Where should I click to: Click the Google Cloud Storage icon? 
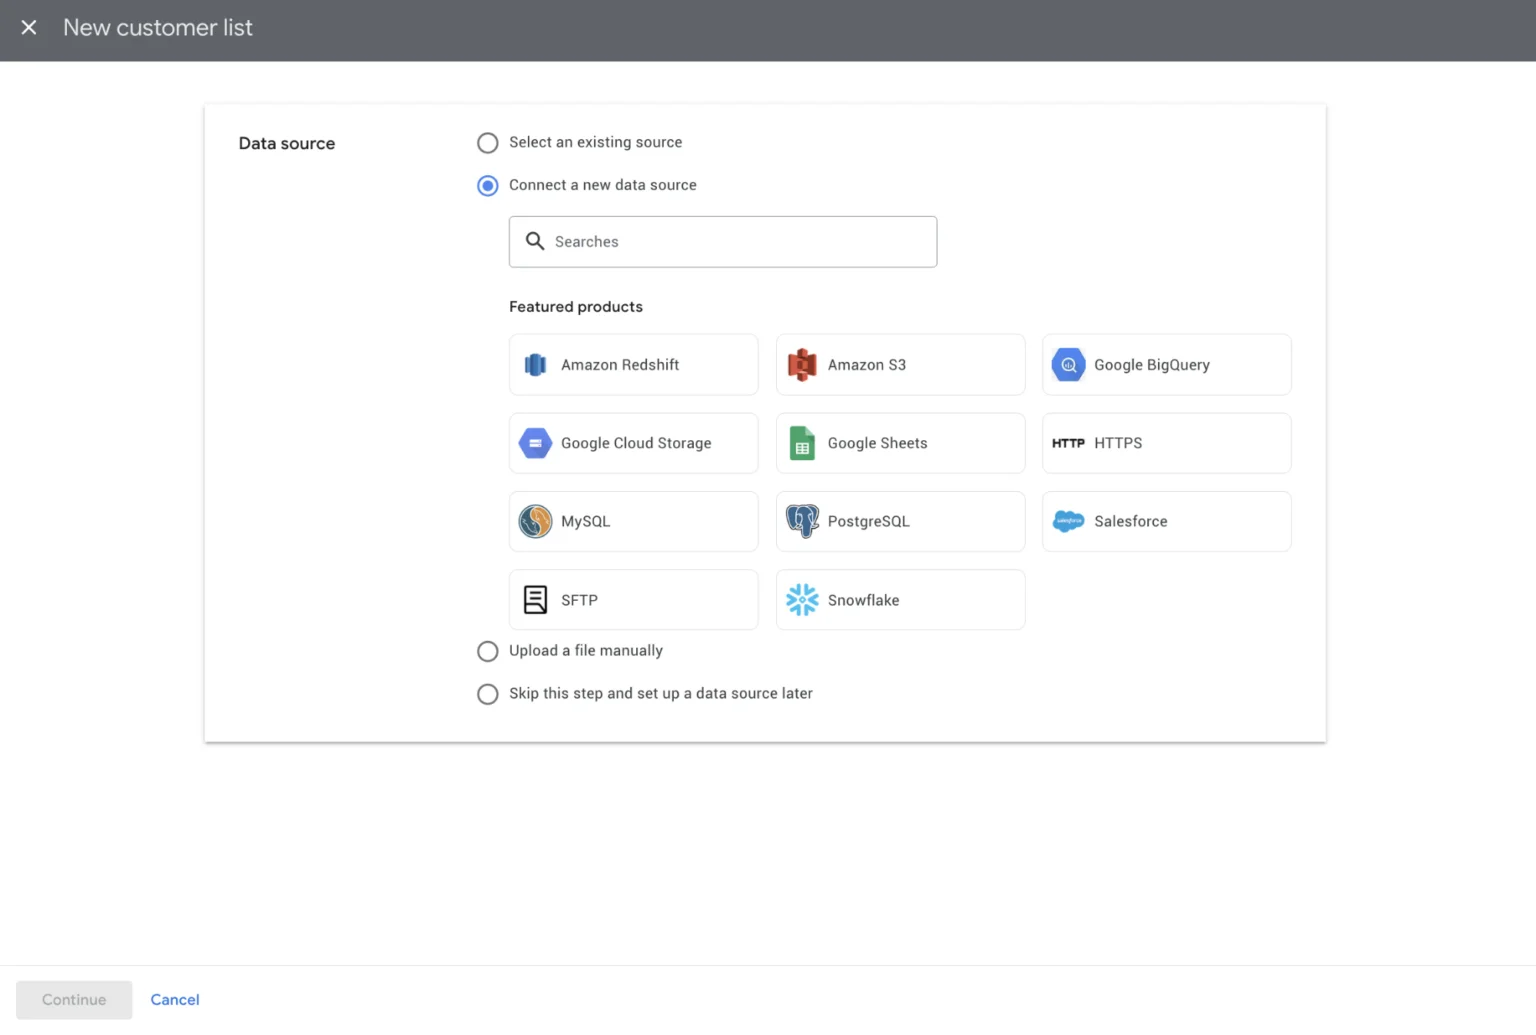(x=535, y=443)
